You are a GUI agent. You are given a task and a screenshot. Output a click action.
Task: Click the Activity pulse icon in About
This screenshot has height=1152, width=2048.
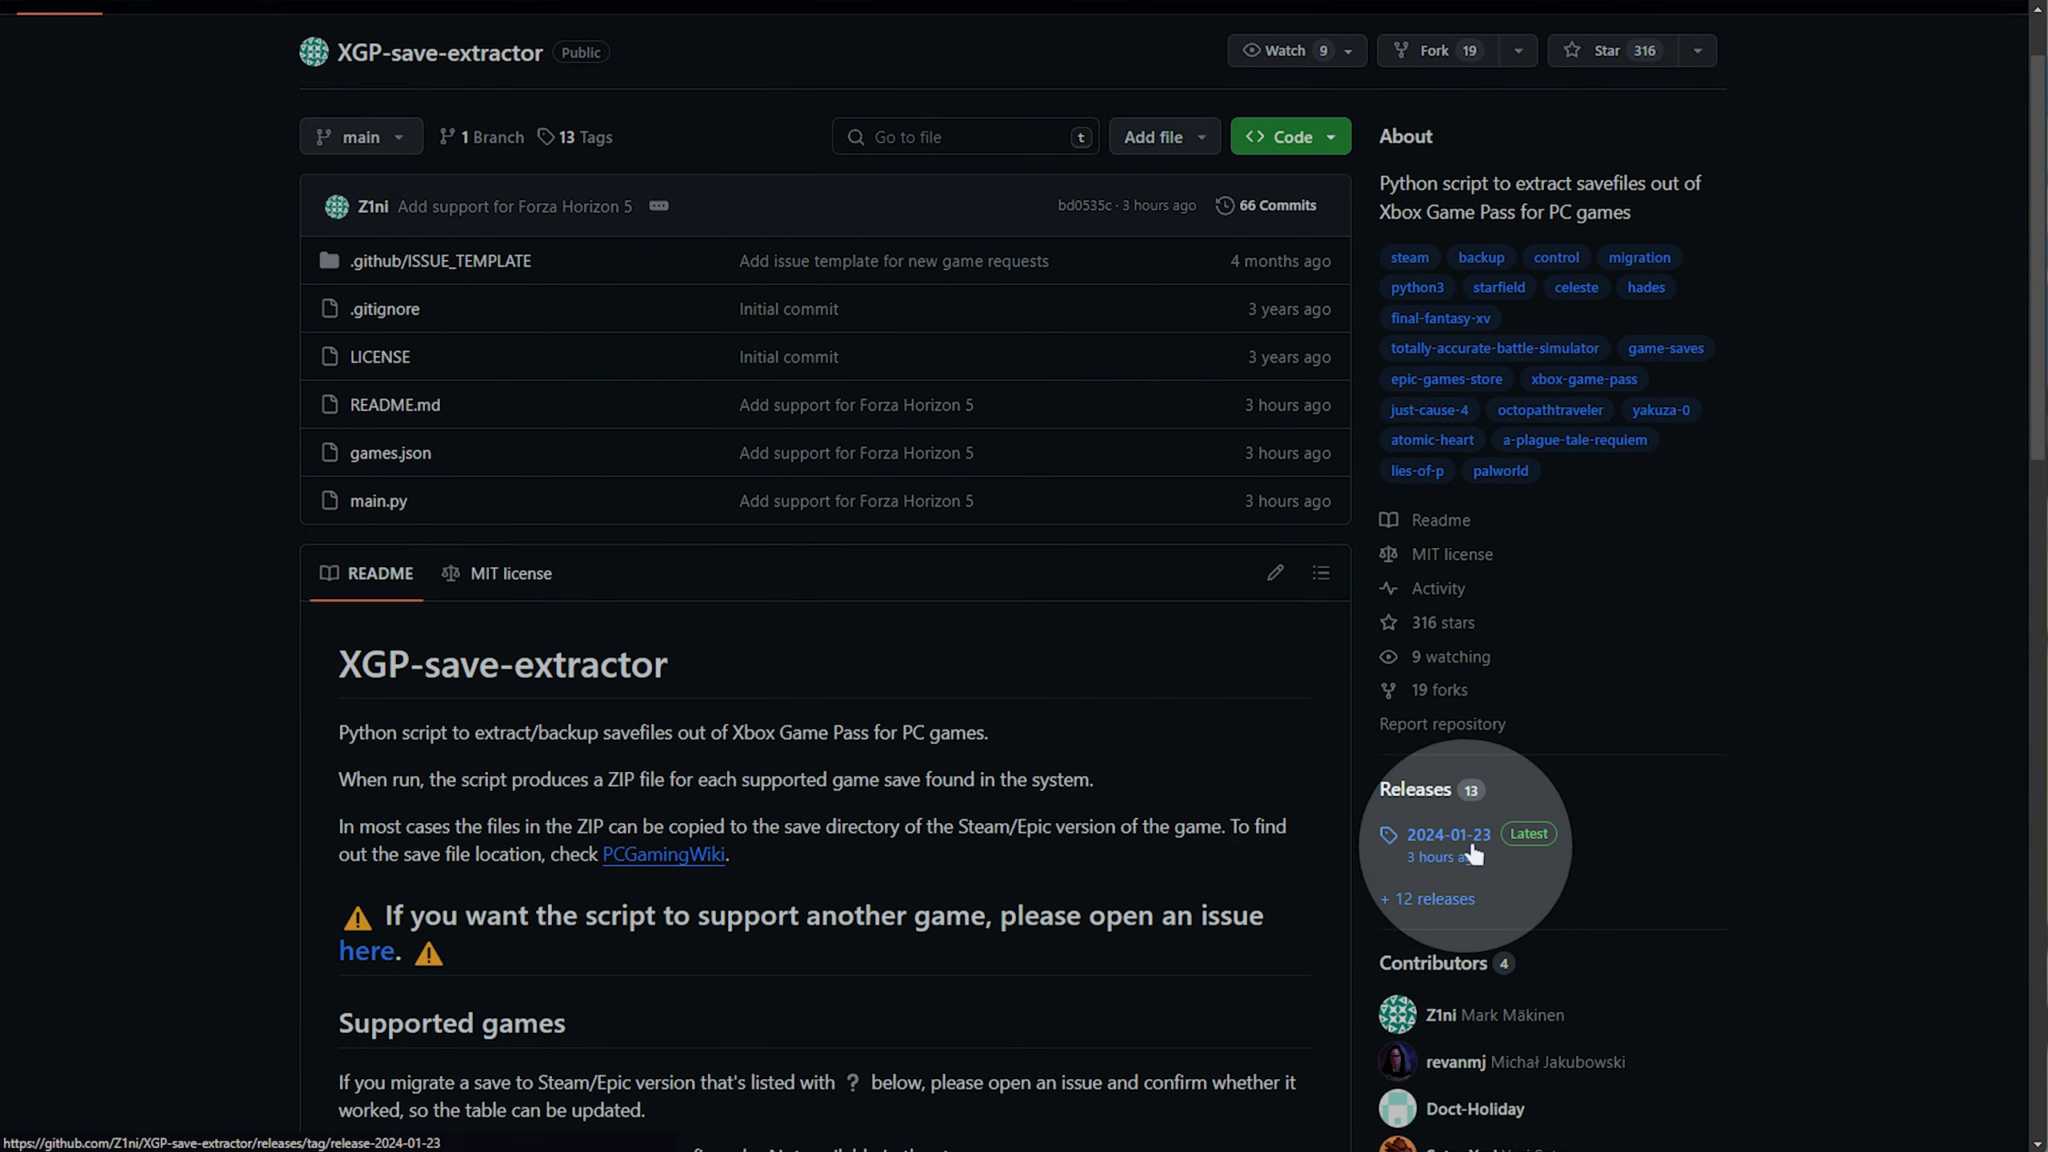coord(1388,589)
